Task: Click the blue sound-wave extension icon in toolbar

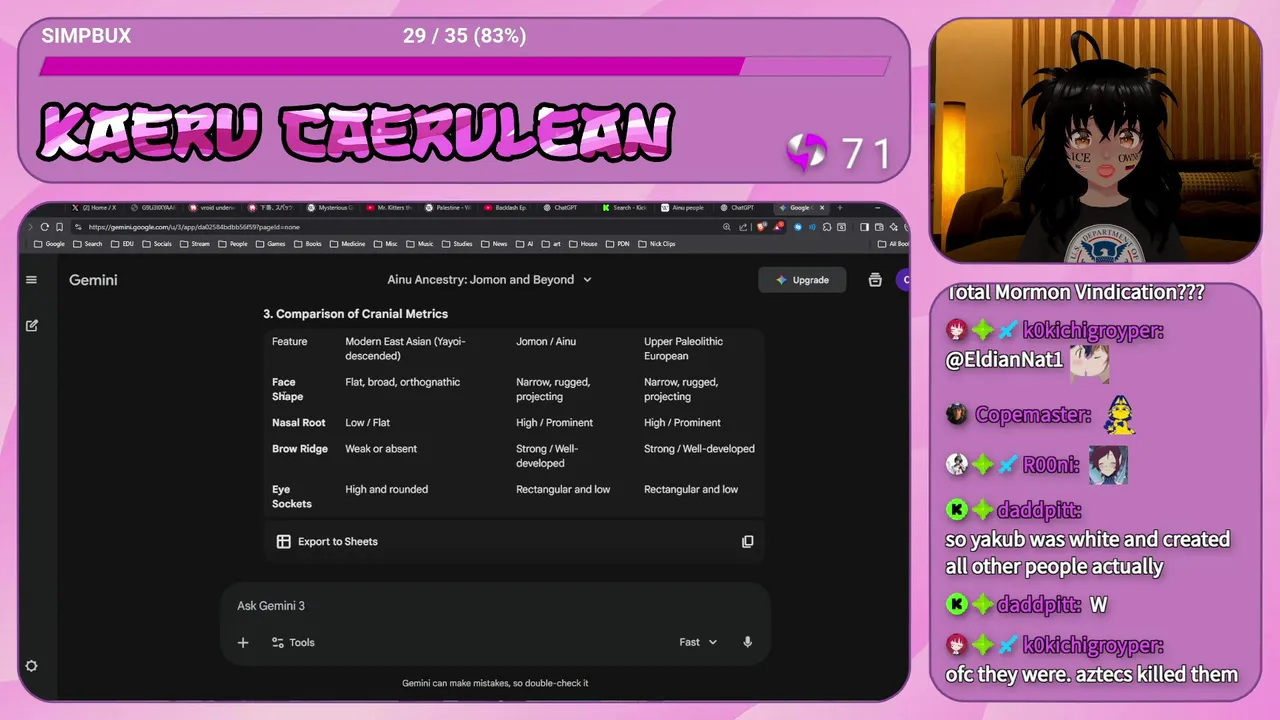Action: click(x=812, y=227)
